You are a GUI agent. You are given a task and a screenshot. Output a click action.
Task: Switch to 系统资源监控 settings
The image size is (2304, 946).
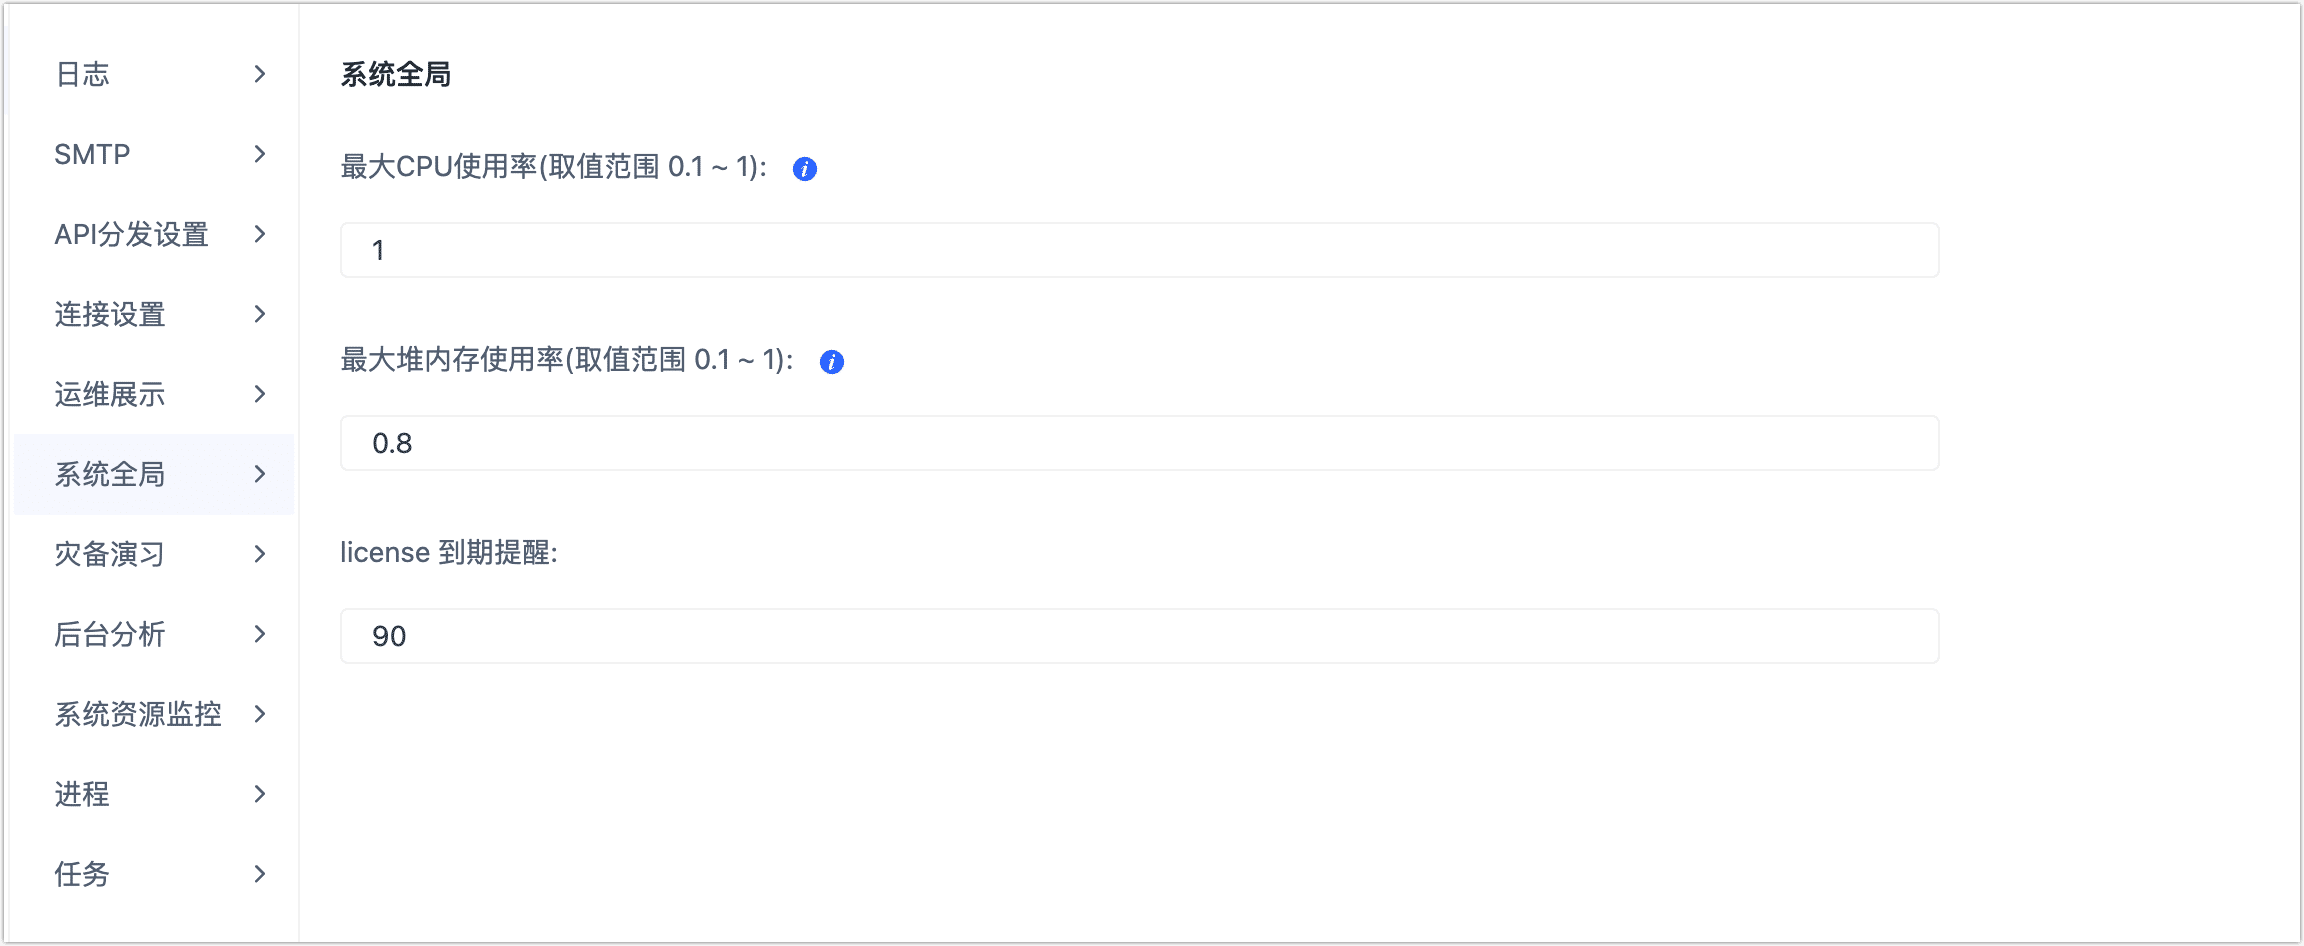coord(138,714)
